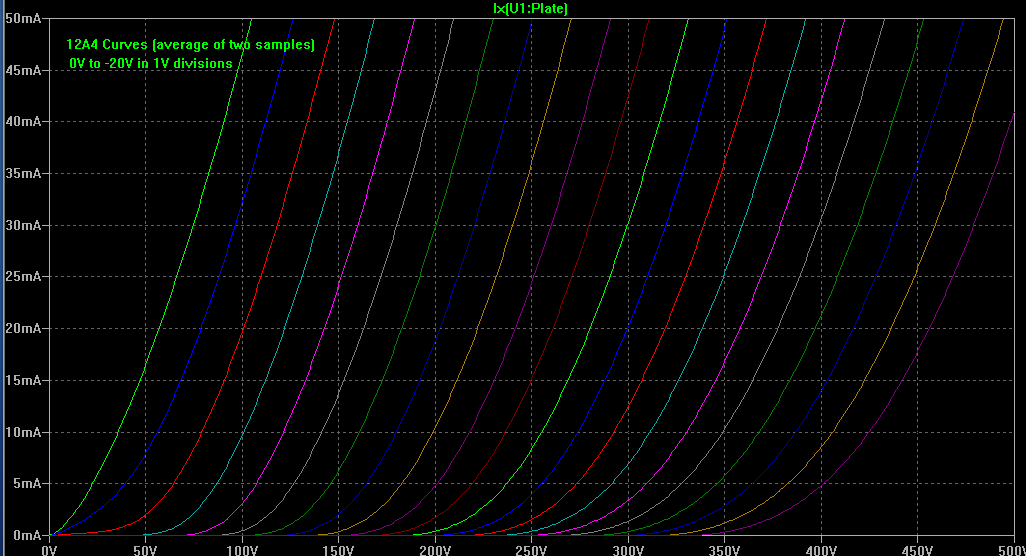Click the 350V x-axis label
The height and width of the screenshot is (556, 1026).
(x=724, y=549)
